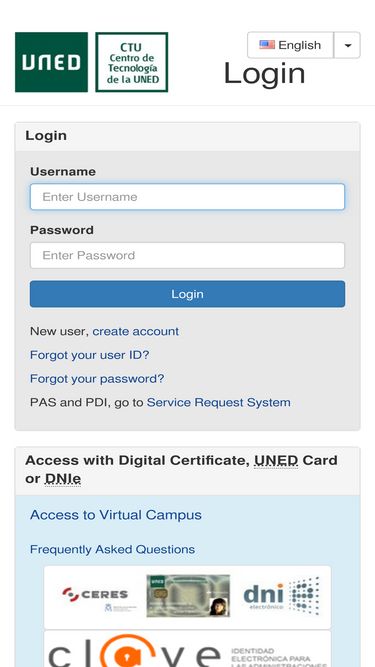Open the Frequently Asked Questions link

coord(112,549)
